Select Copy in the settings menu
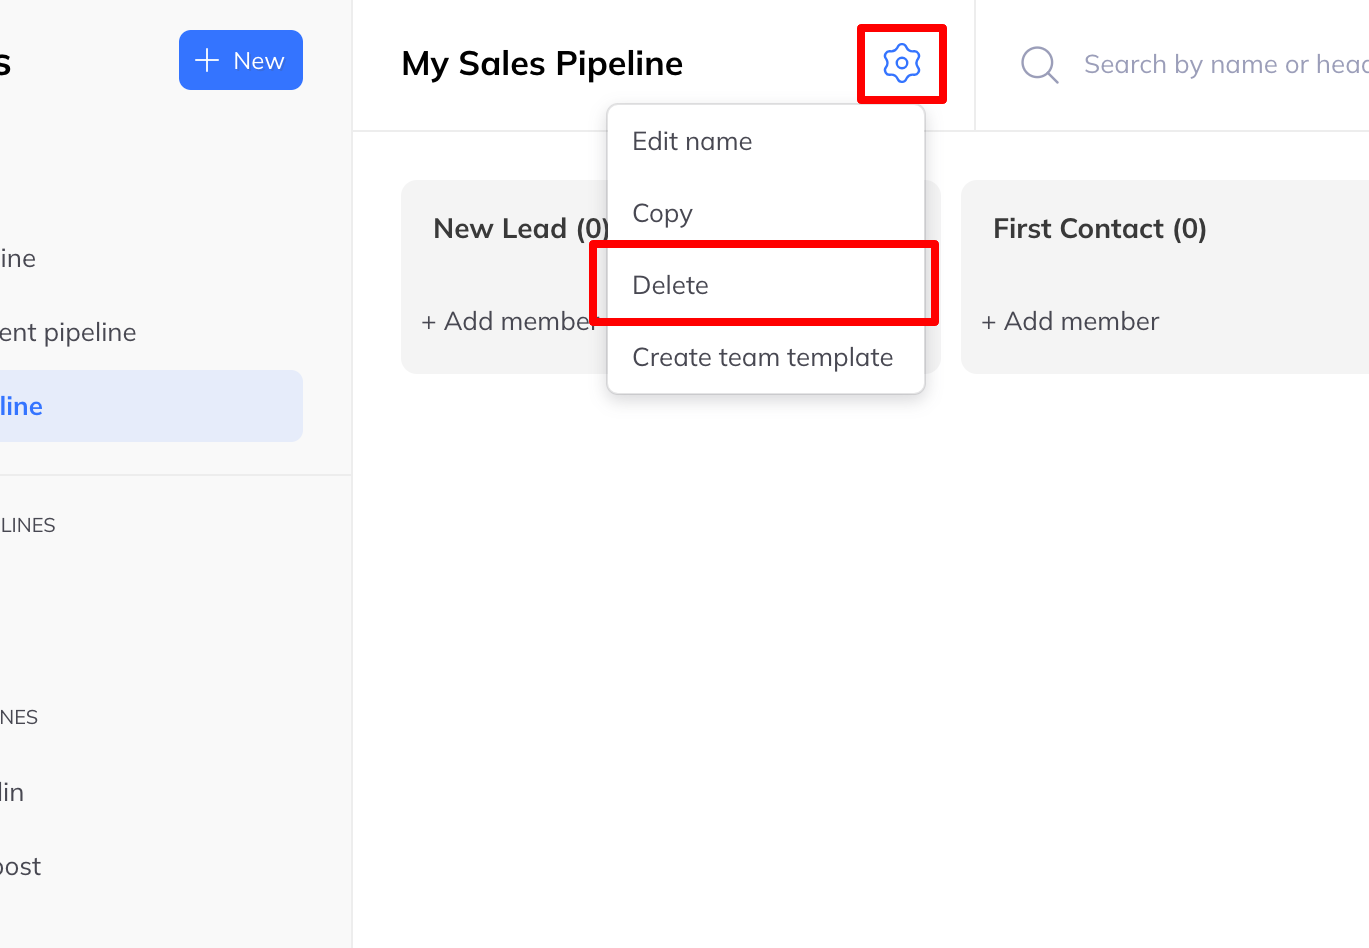 click(x=766, y=213)
